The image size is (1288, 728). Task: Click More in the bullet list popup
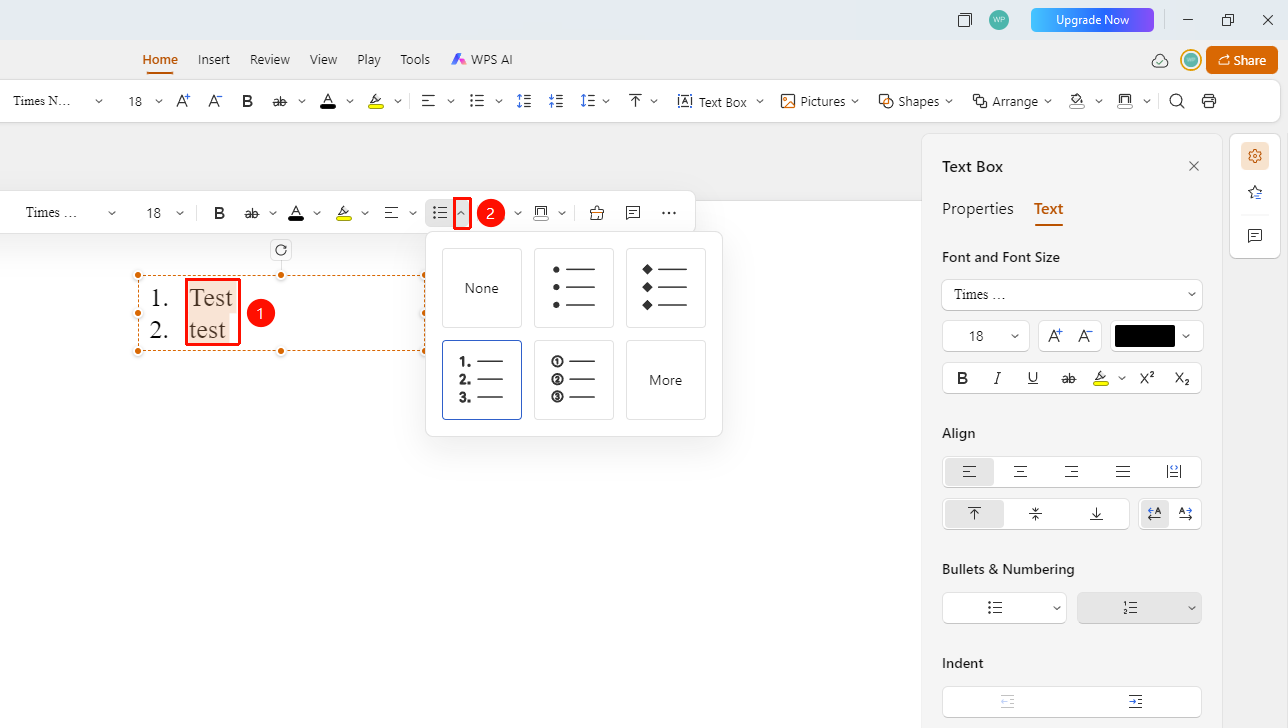click(666, 380)
